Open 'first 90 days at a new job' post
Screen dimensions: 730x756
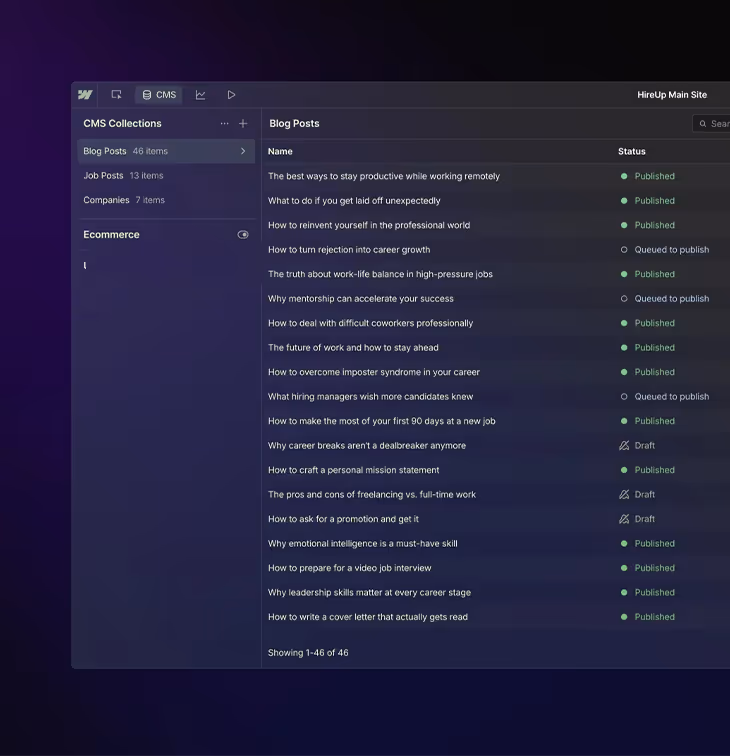click(x=381, y=421)
